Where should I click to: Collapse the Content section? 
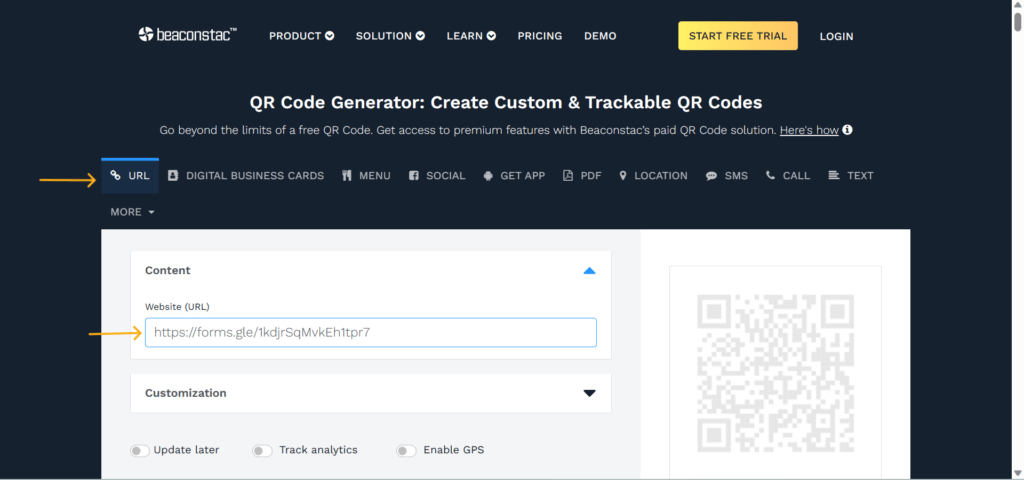(589, 270)
